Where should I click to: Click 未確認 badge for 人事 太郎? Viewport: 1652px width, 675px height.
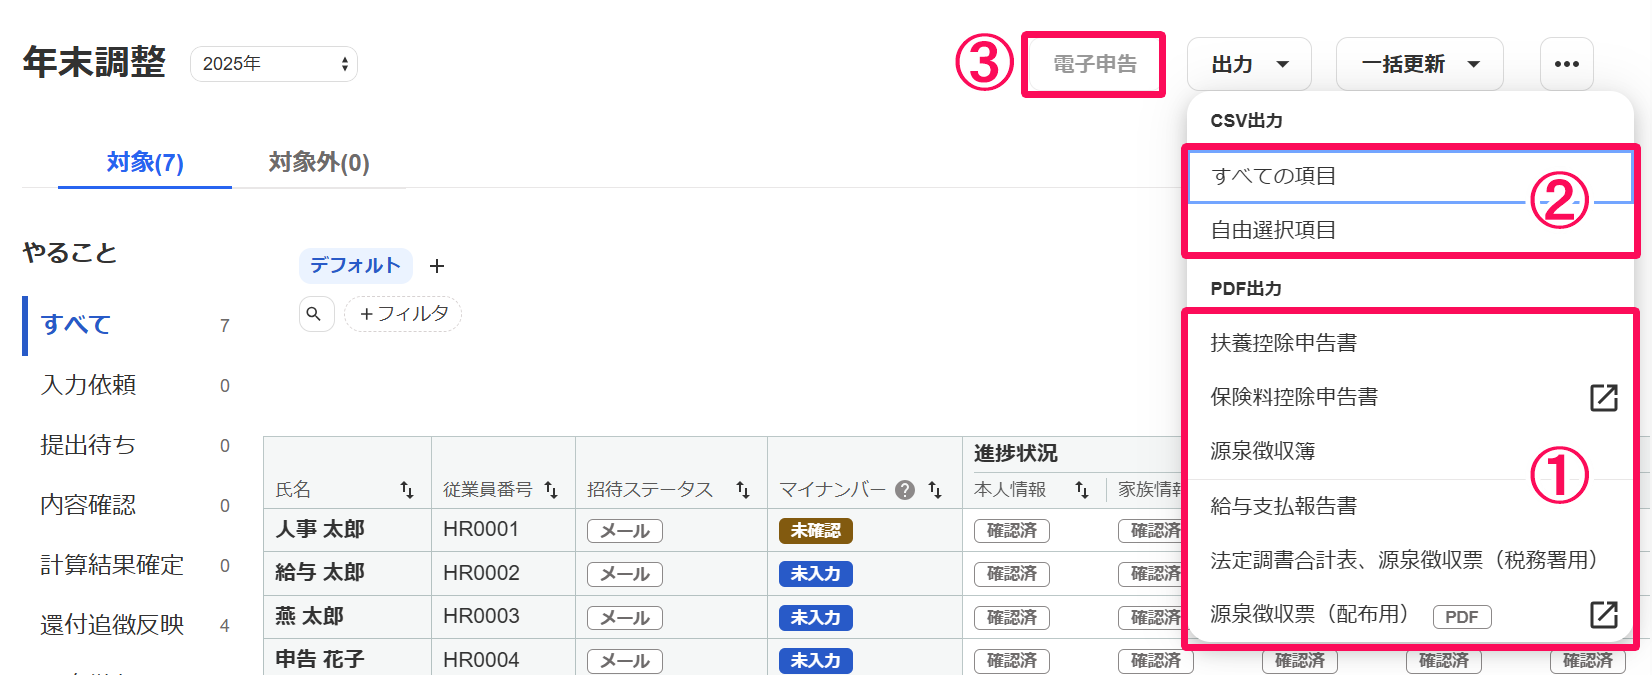point(816,531)
